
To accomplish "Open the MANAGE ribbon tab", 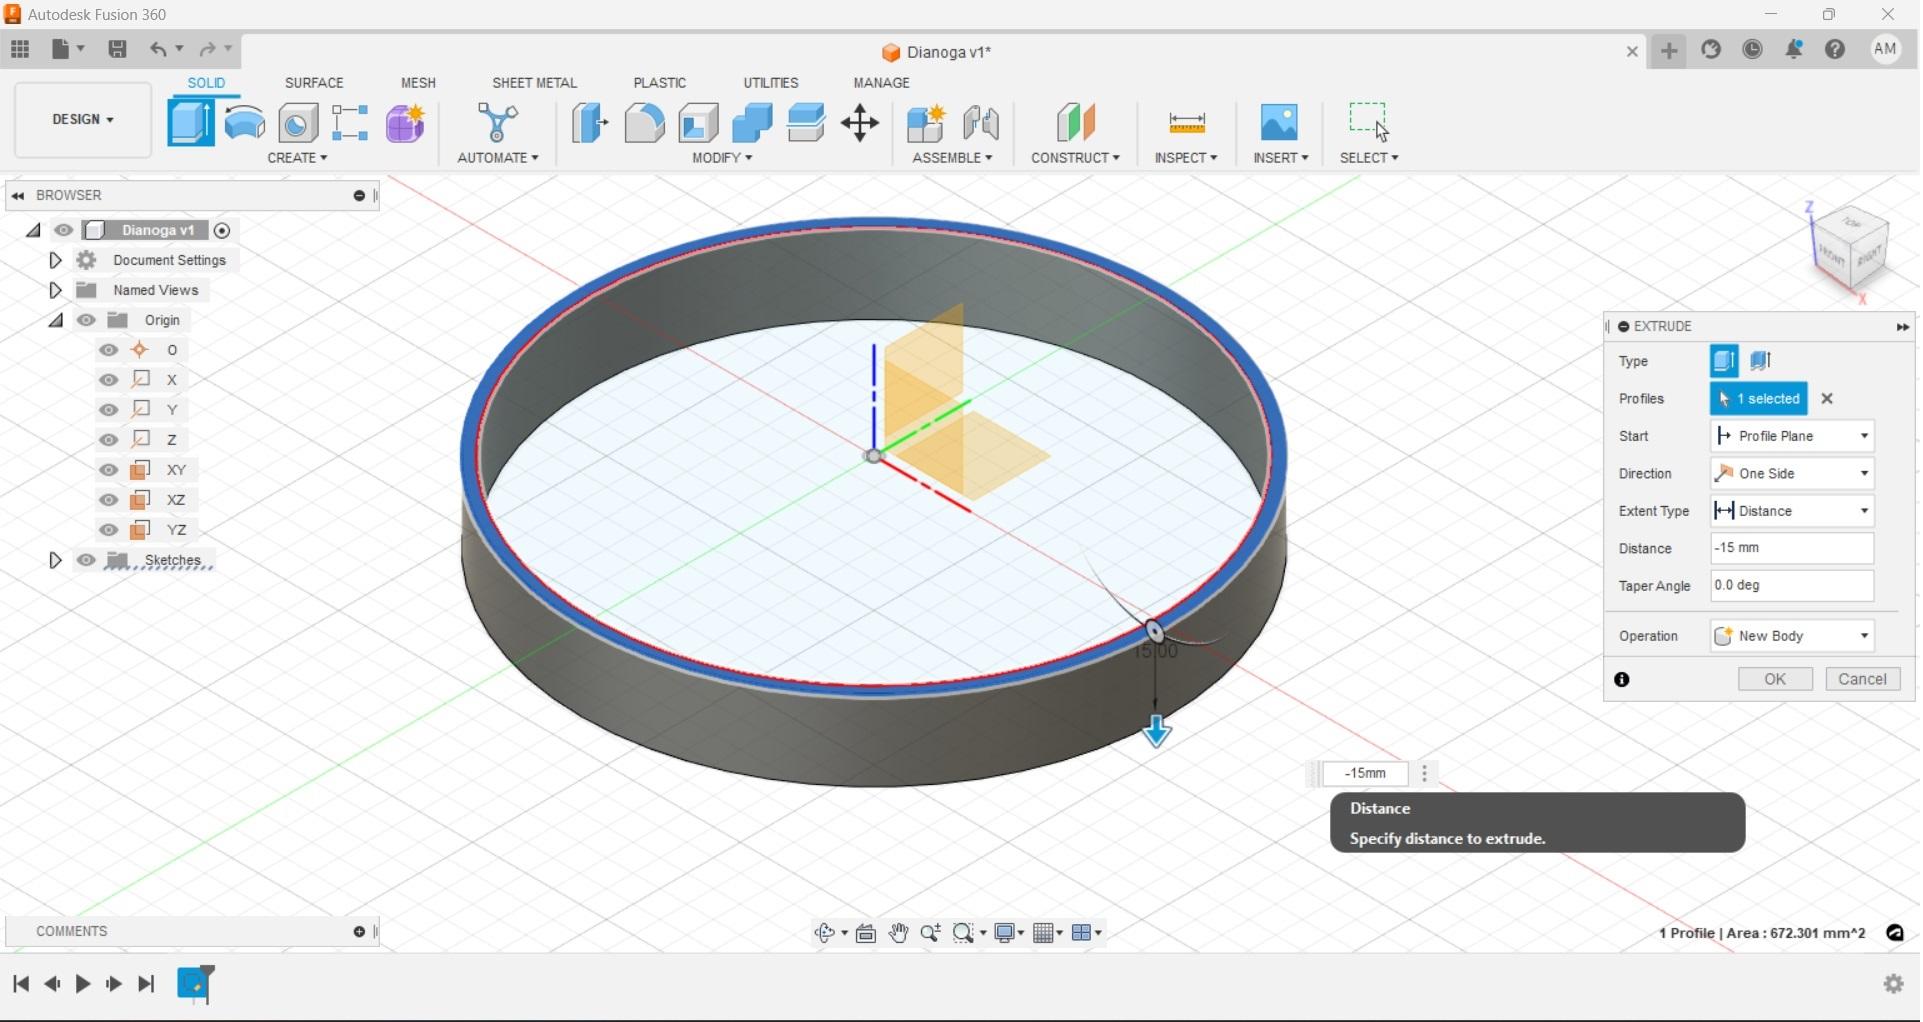I will pos(881,83).
